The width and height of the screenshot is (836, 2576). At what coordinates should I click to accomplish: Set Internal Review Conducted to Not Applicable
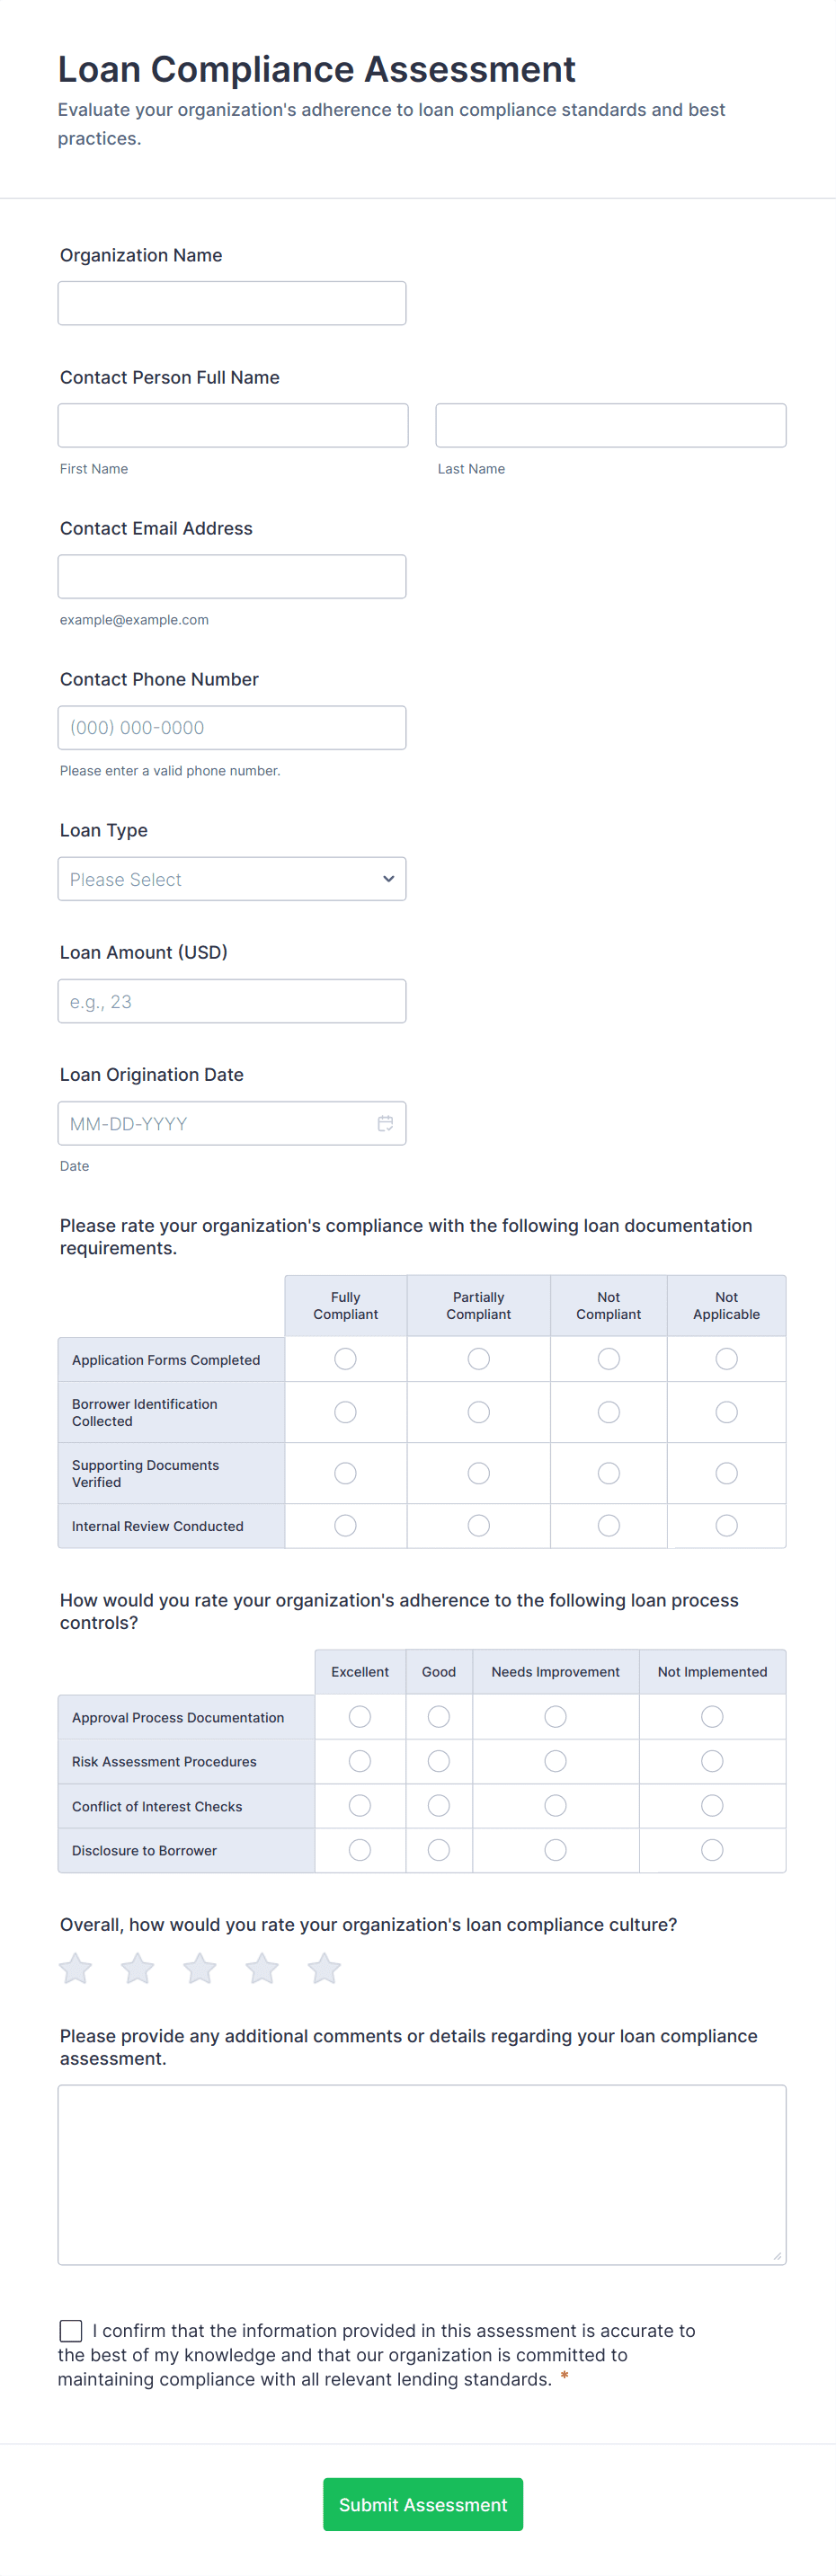726,1525
